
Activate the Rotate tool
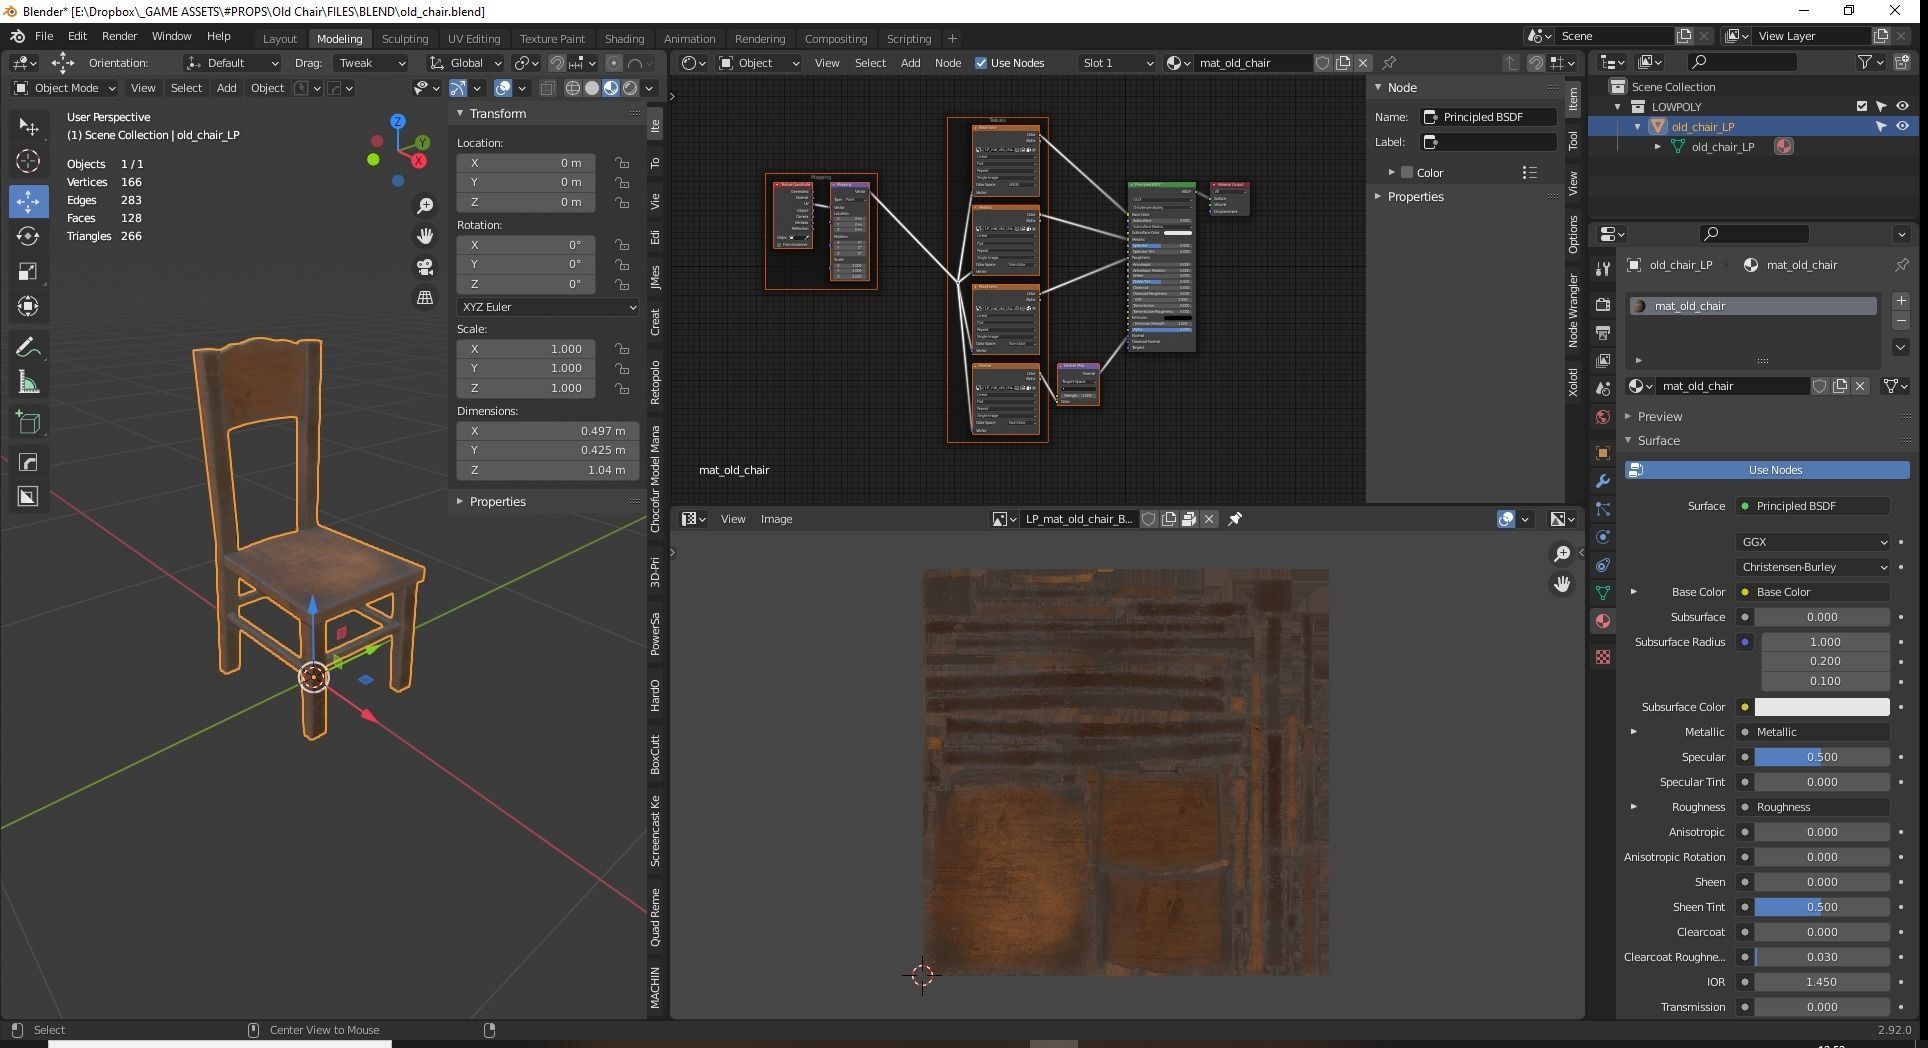point(28,236)
